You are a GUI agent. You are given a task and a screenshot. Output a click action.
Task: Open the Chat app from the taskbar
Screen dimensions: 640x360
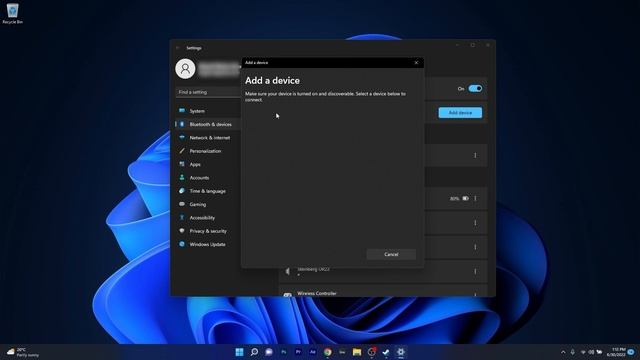click(269, 352)
